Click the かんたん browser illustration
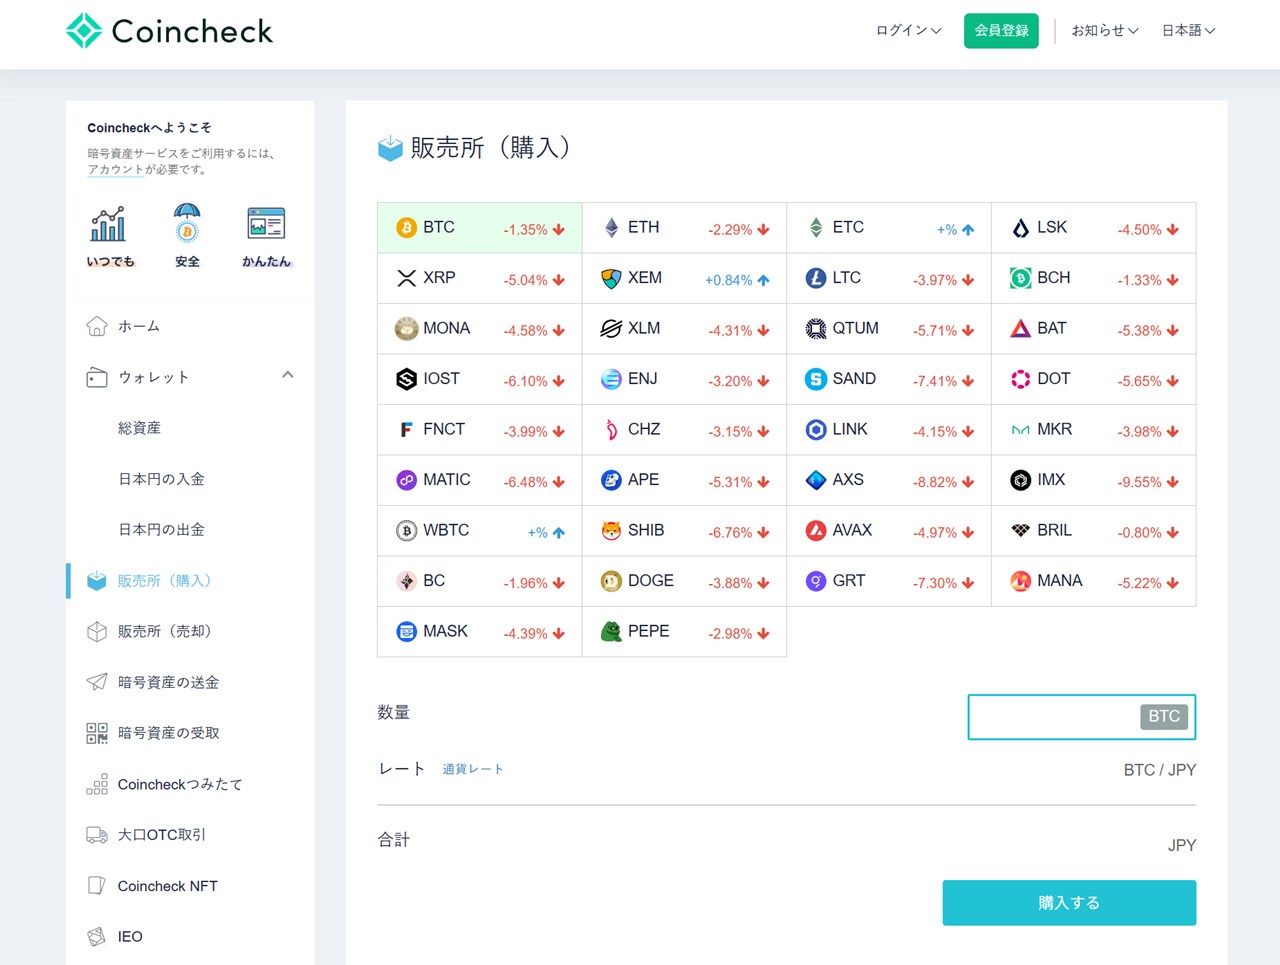 (266, 223)
